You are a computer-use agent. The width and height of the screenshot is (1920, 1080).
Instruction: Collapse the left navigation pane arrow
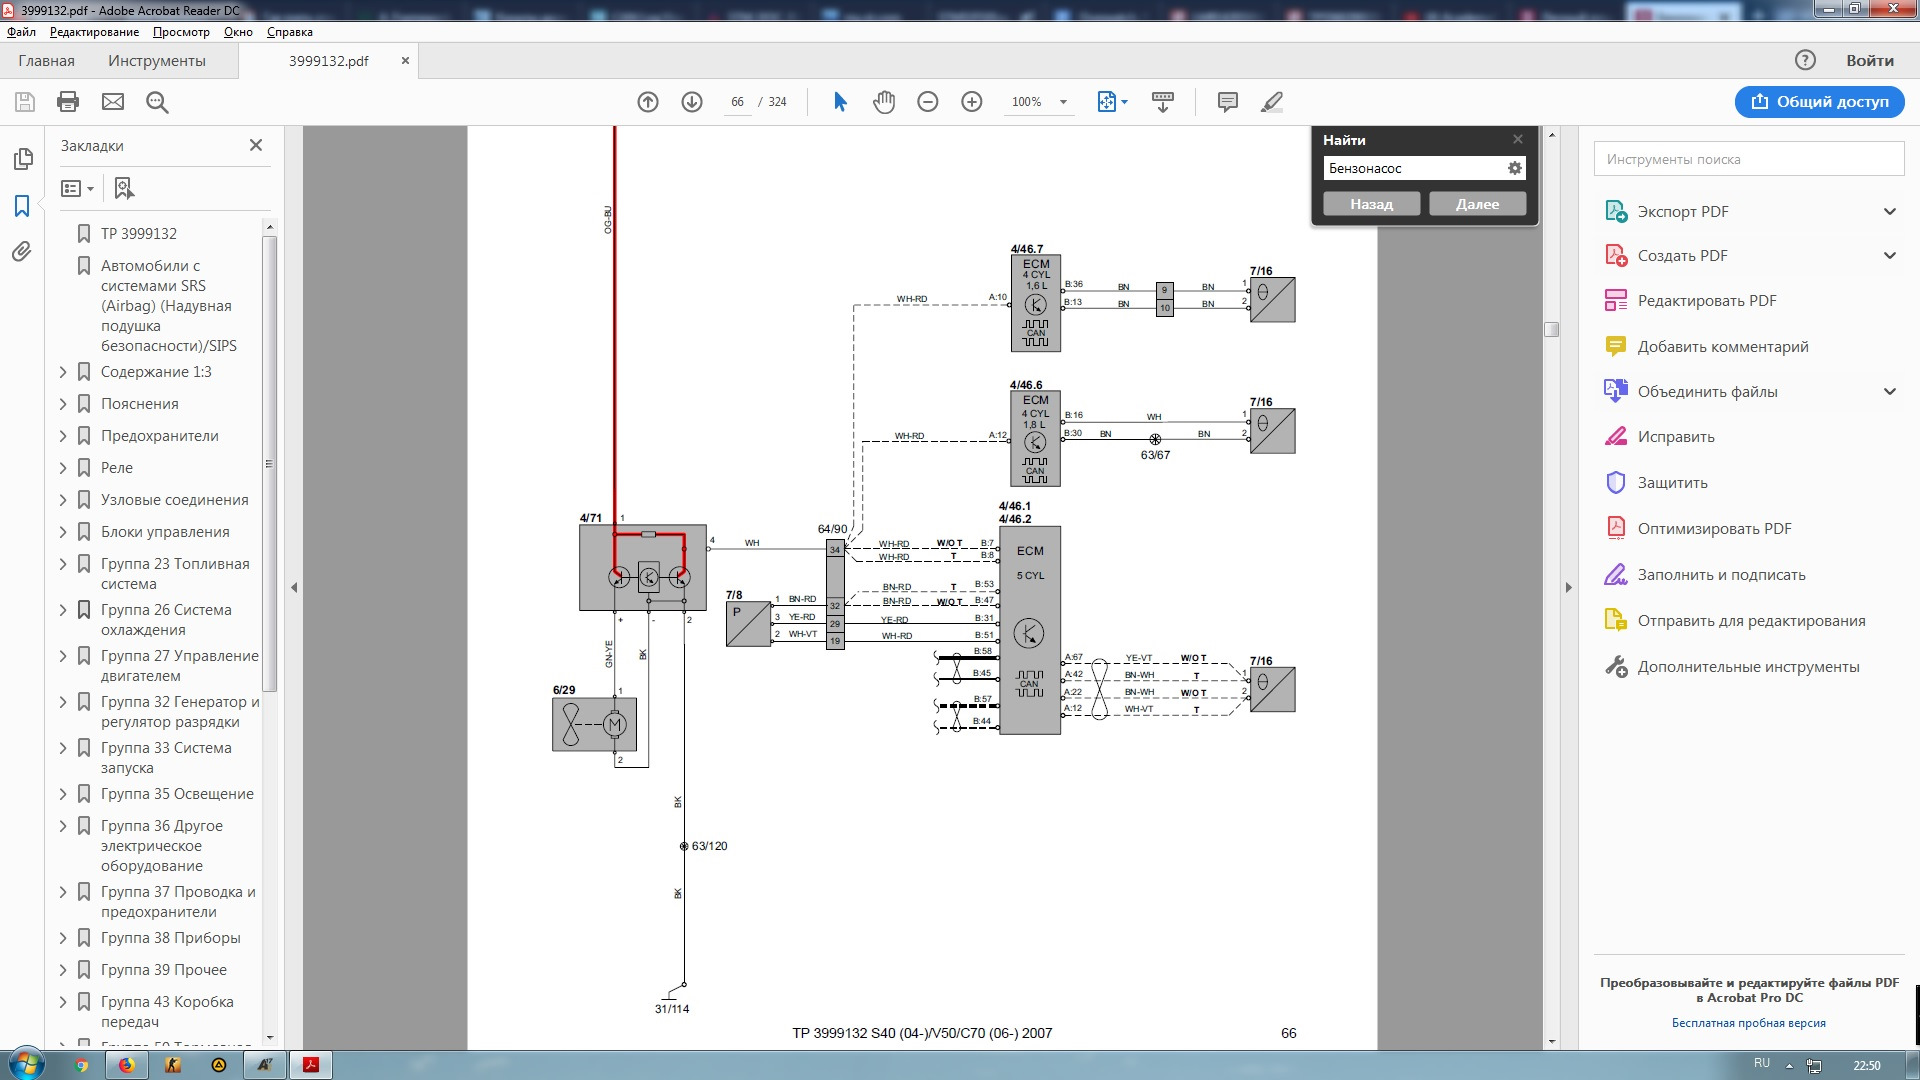(294, 587)
